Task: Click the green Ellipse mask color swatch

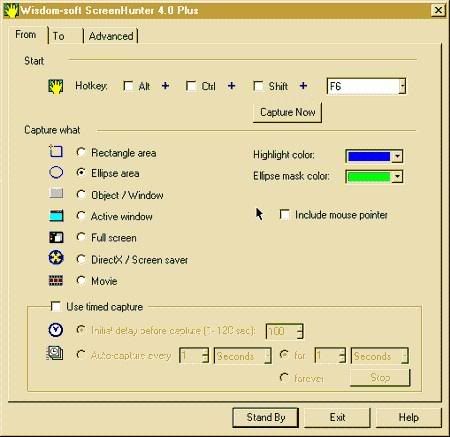Action: point(369,177)
